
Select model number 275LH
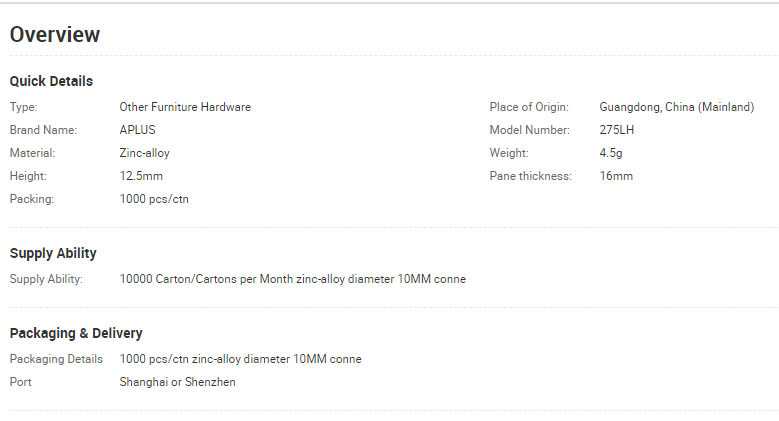(x=617, y=130)
